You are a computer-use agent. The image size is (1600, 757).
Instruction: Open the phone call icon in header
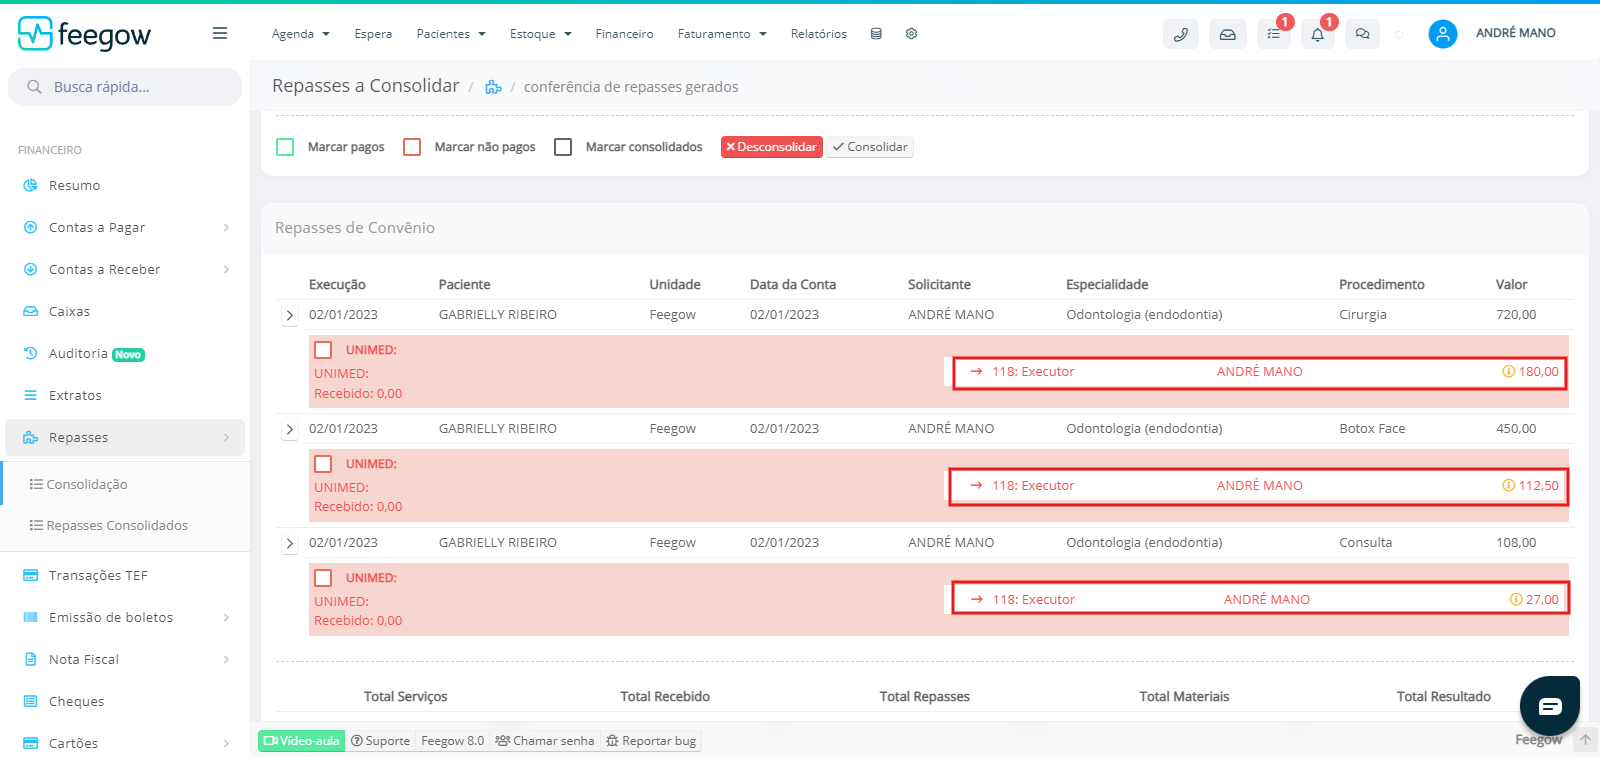1181,34
